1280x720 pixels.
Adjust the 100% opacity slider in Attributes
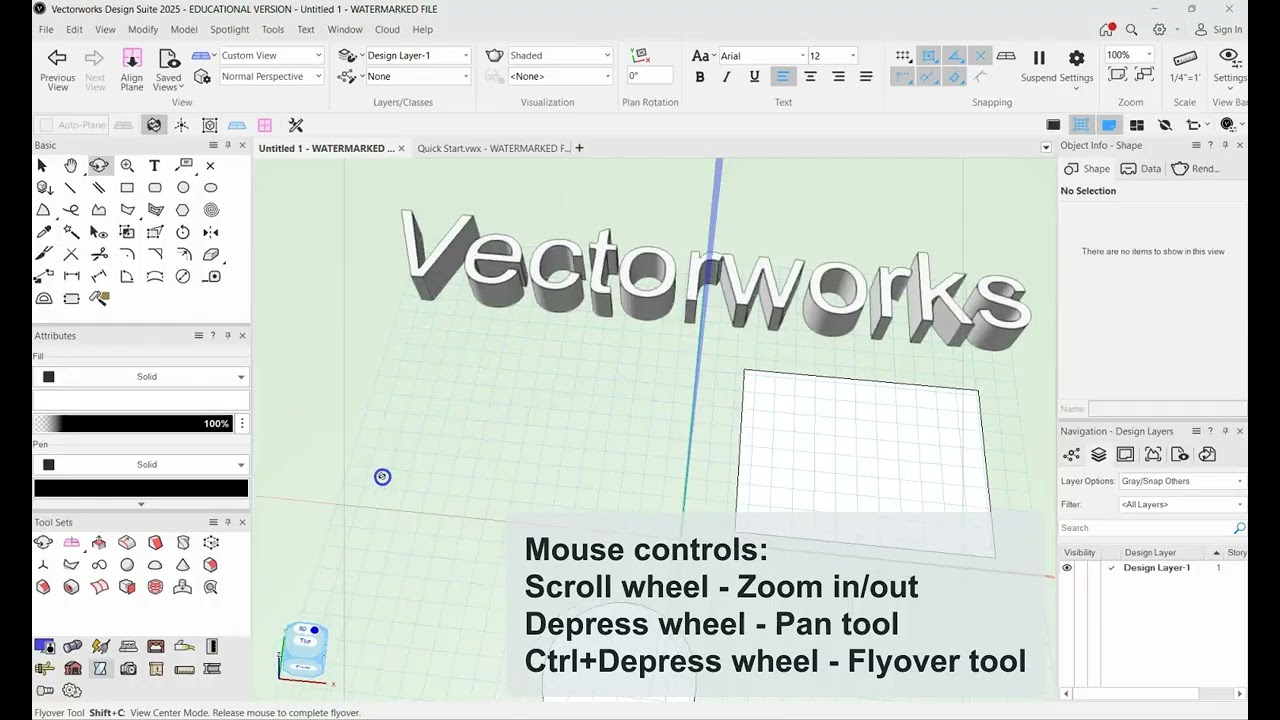[x=133, y=424]
